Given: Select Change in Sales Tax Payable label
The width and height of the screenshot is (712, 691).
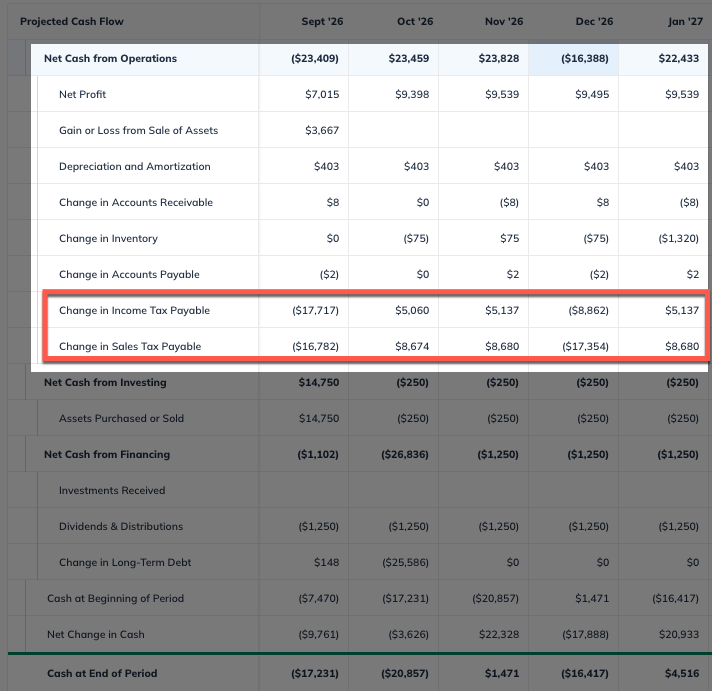Looking at the screenshot, I should coord(130,346).
